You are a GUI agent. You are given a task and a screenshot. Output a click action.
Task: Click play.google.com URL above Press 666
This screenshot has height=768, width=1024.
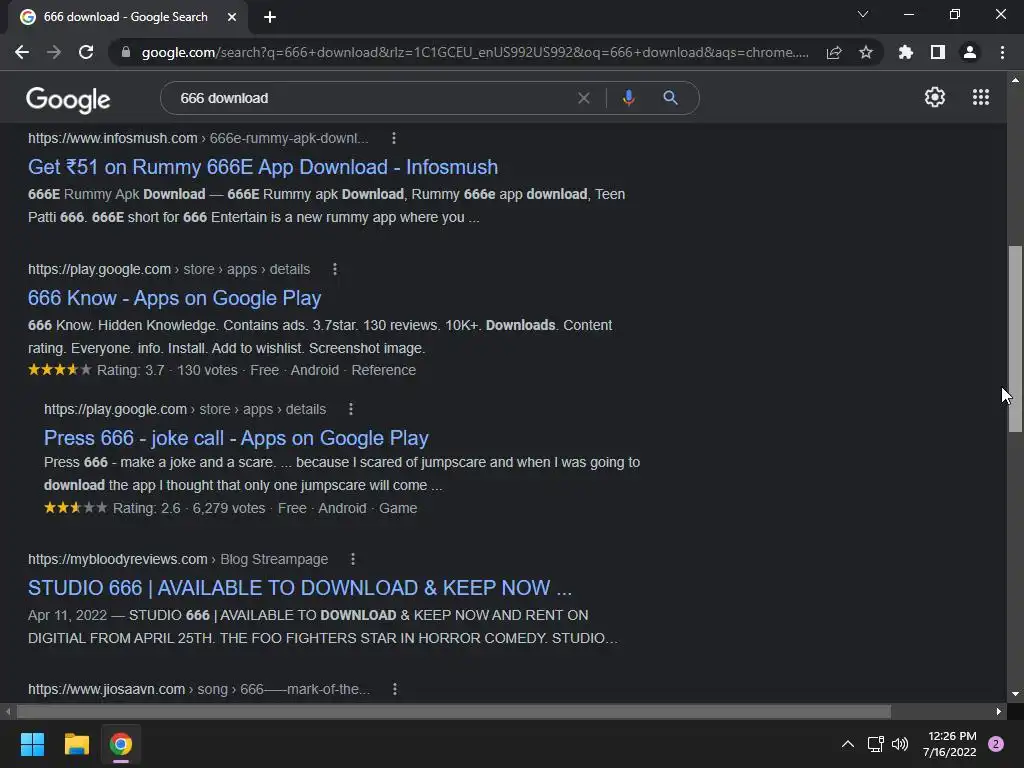tap(185, 409)
